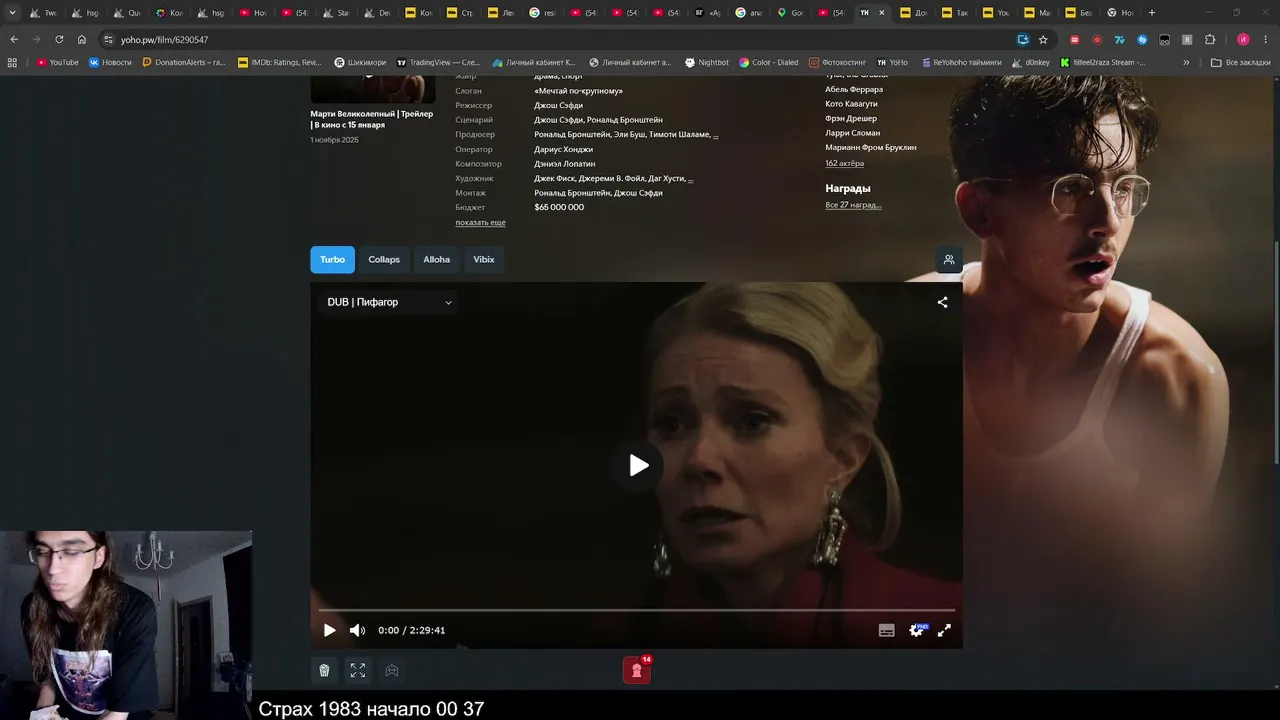Open the 'Все 27 наград' awards link
This screenshot has width=1280, height=720.
853,205
